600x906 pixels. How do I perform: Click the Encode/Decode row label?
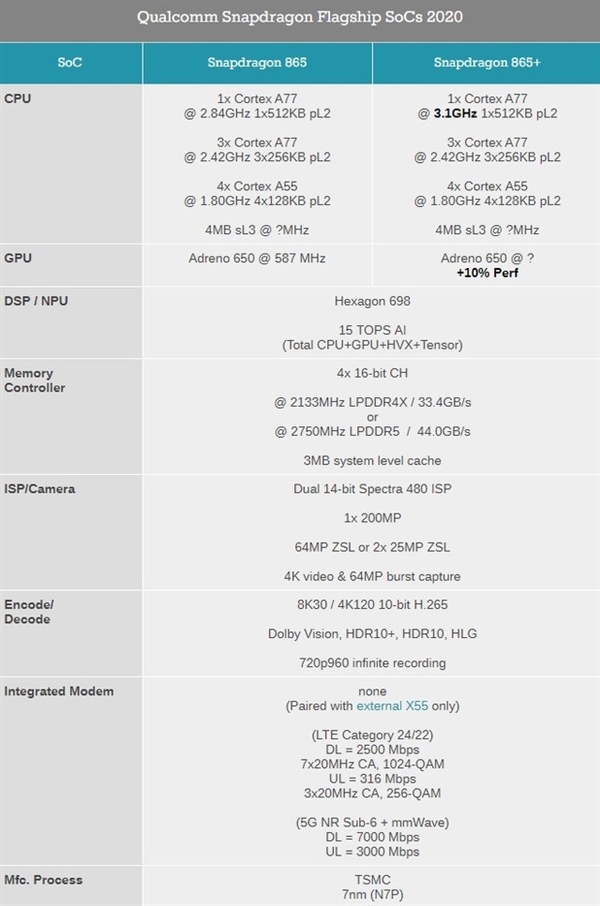29,612
